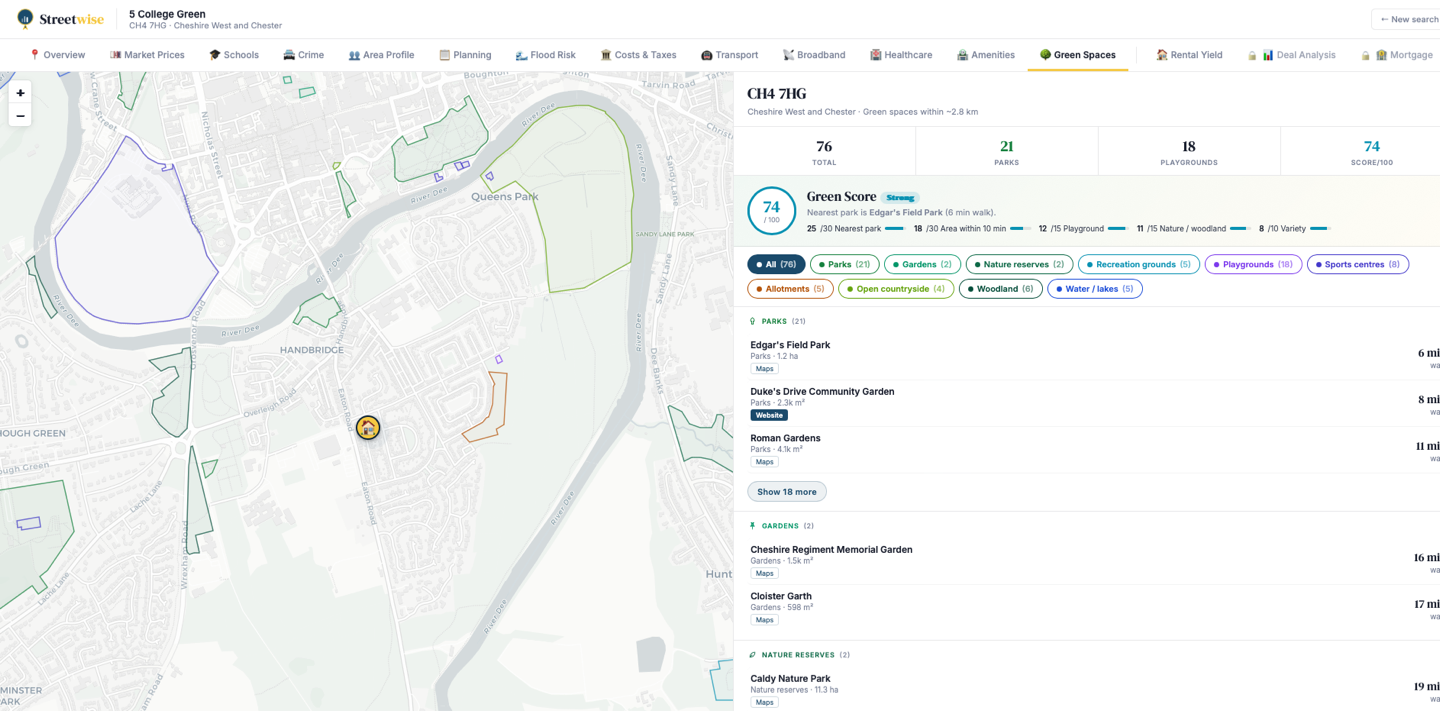Click the map zoom in plus button
The image size is (1440, 711).
[x=20, y=93]
